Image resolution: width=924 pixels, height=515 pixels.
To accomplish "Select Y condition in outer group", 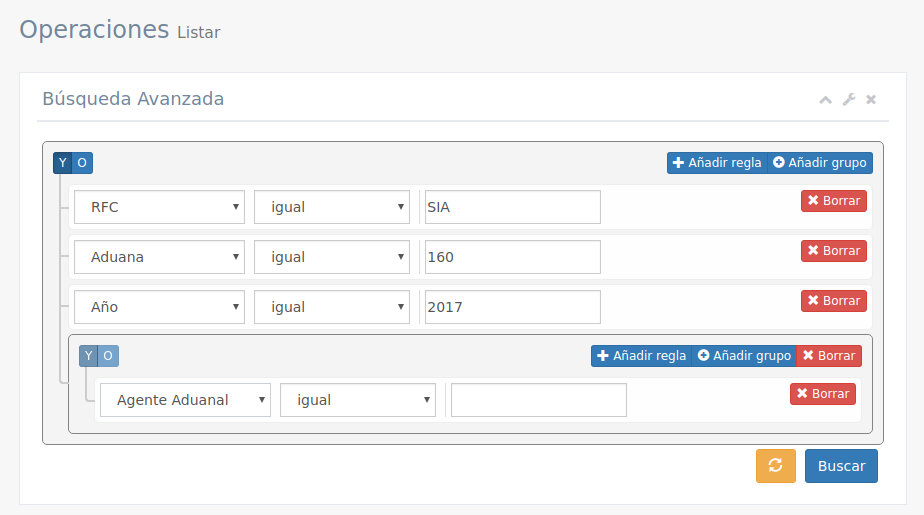I will [63, 163].
